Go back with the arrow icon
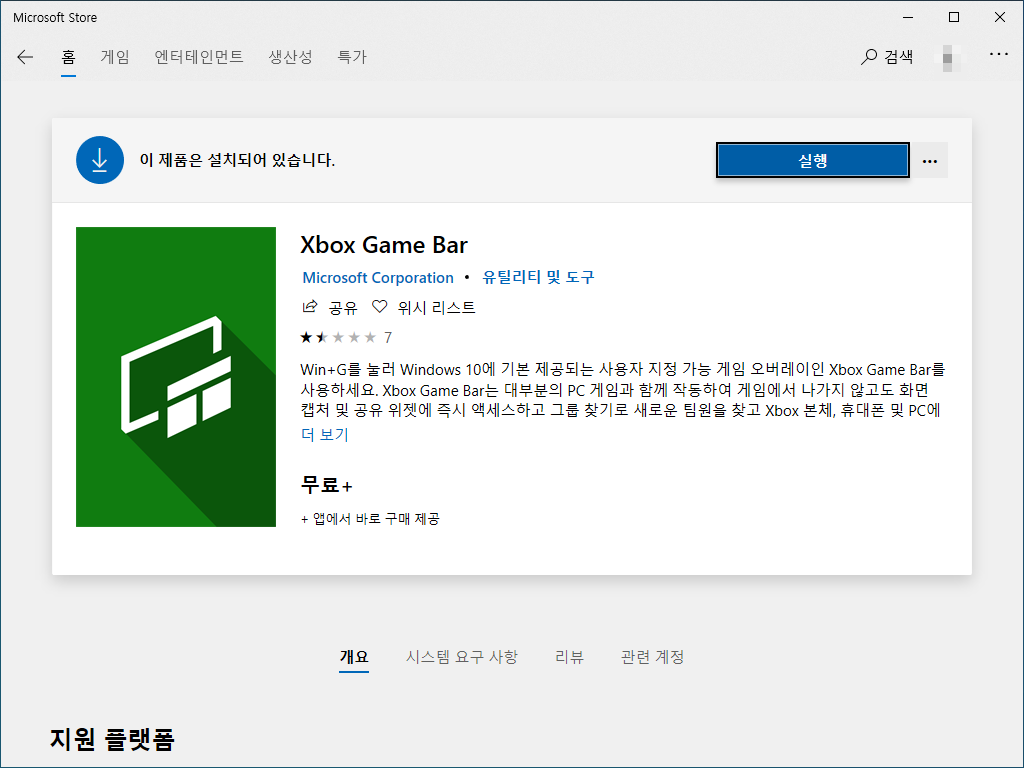1024x768 pixels. pos(25,57)
